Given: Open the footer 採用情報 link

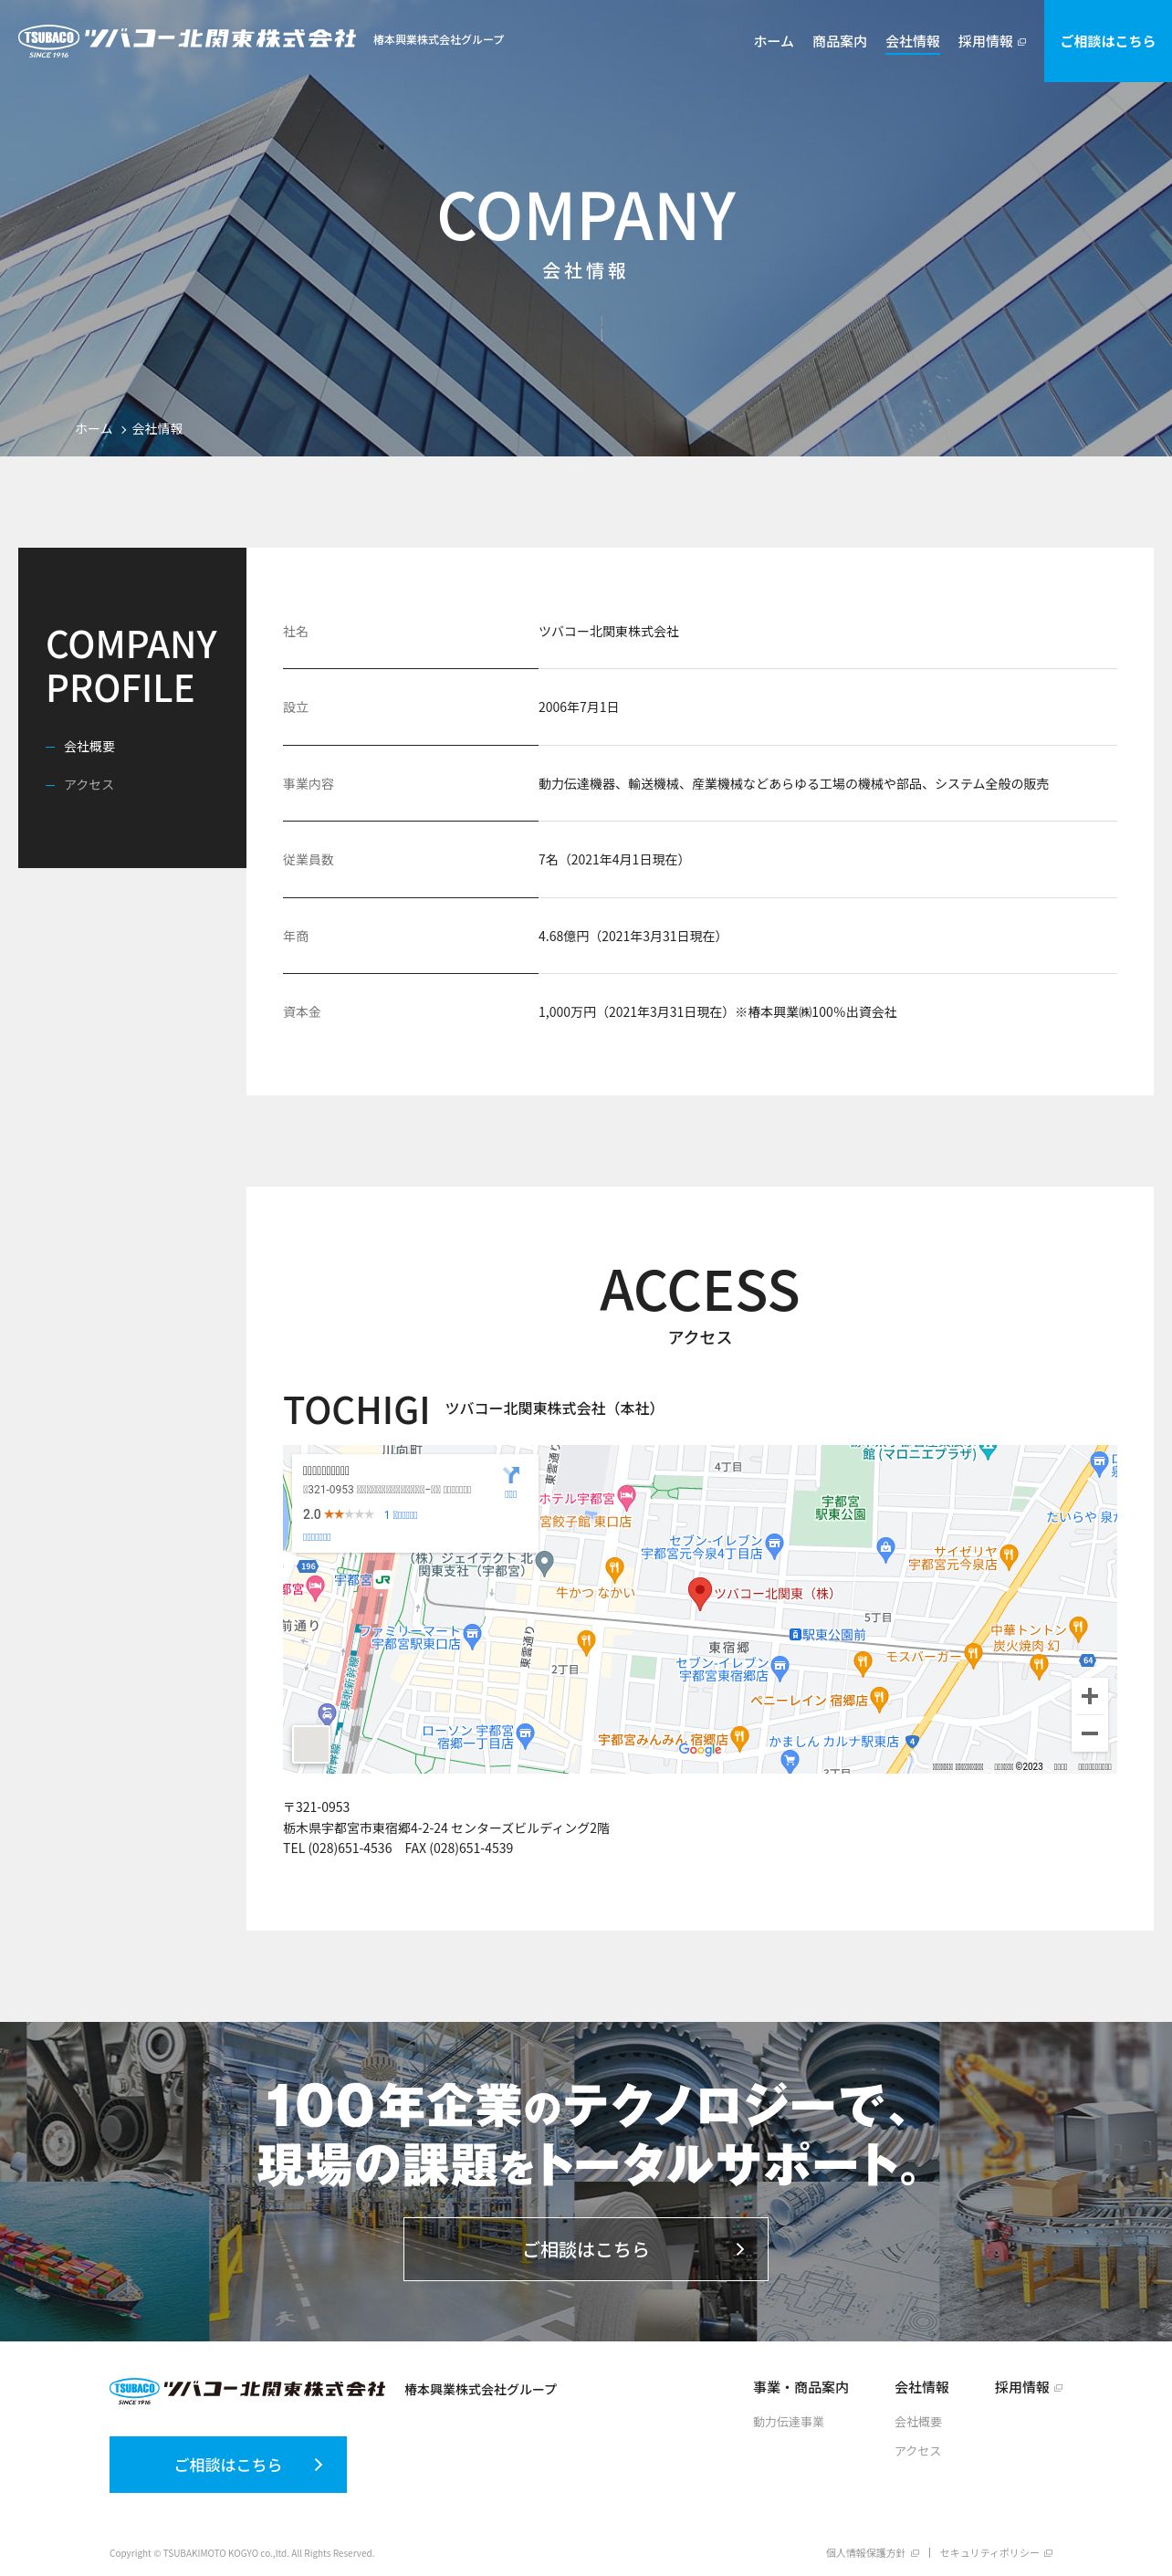Looking at the screenshot, I should pos(1028,2388).
